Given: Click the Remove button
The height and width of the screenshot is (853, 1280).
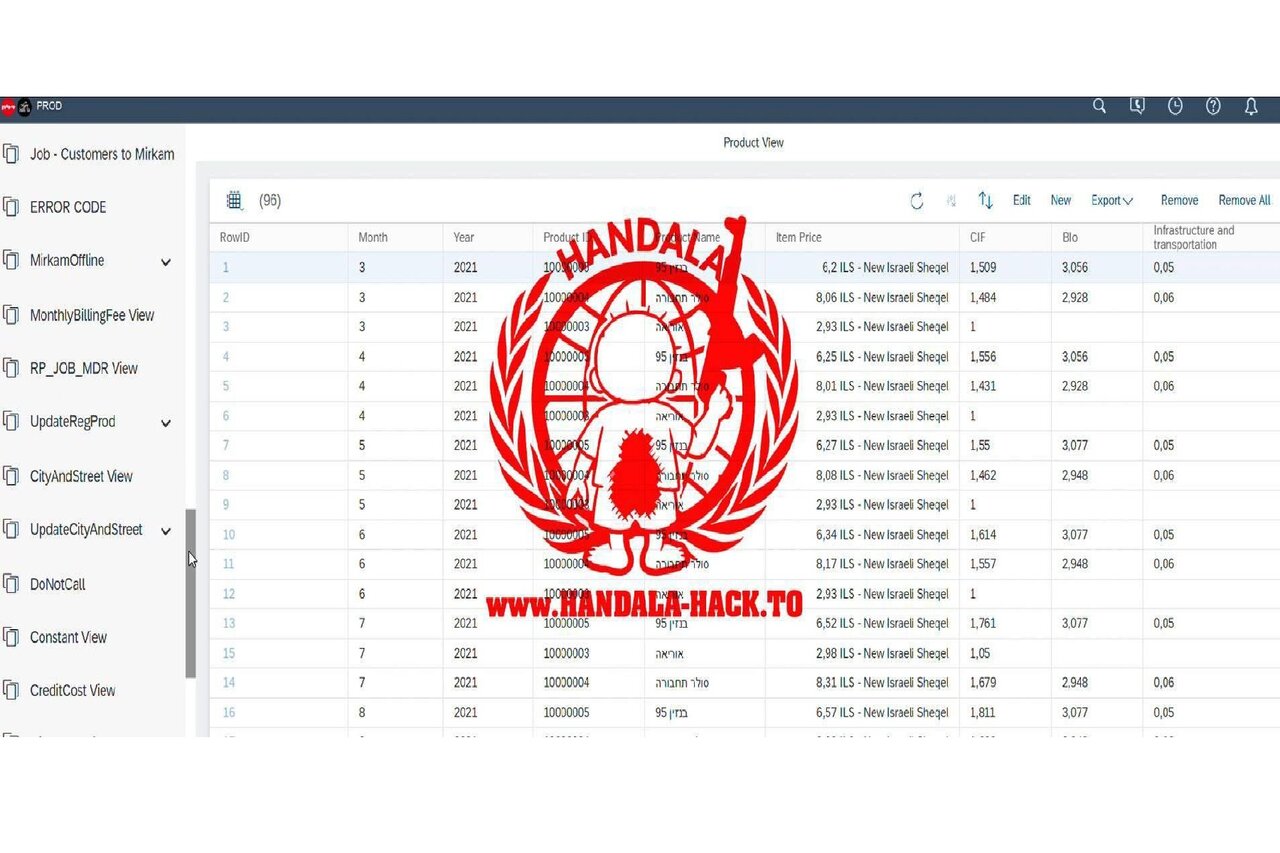Looking at the screenshot, I should pos(1179,200).
